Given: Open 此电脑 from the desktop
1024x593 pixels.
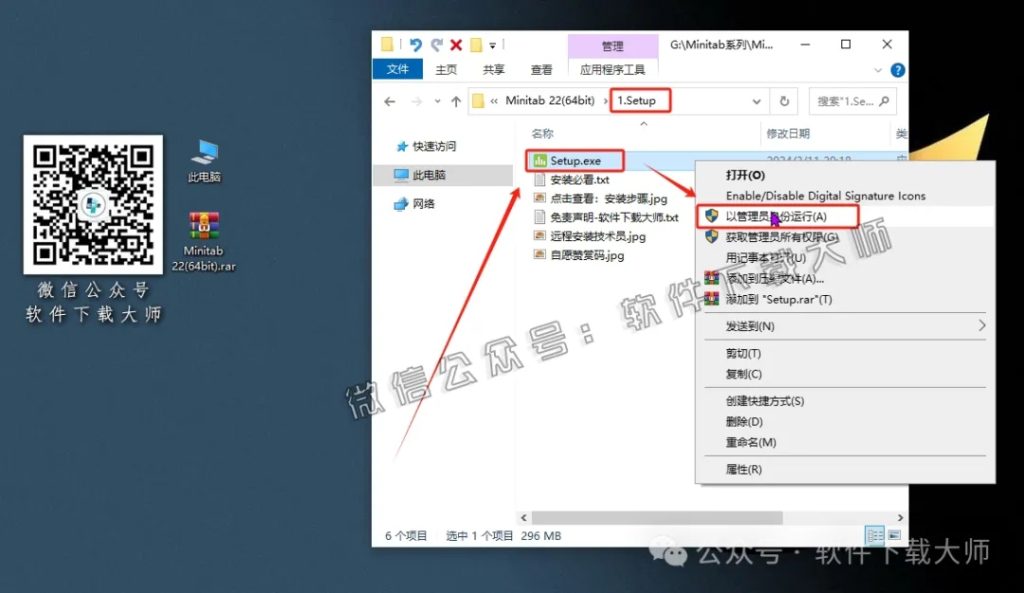Looking at the screenshot, I should pos(205,150).
